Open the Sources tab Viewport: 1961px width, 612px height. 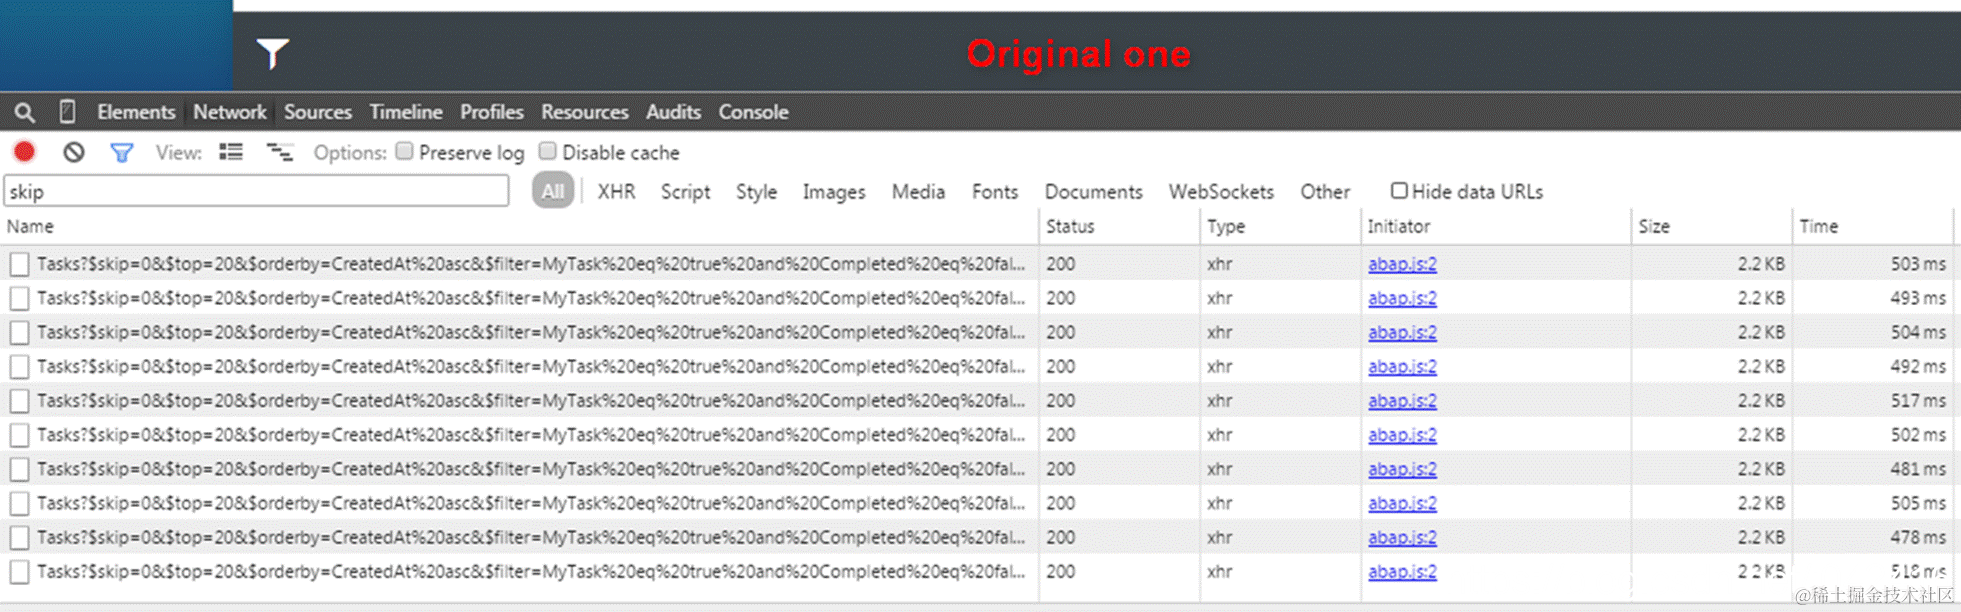(x=318, y=112)
